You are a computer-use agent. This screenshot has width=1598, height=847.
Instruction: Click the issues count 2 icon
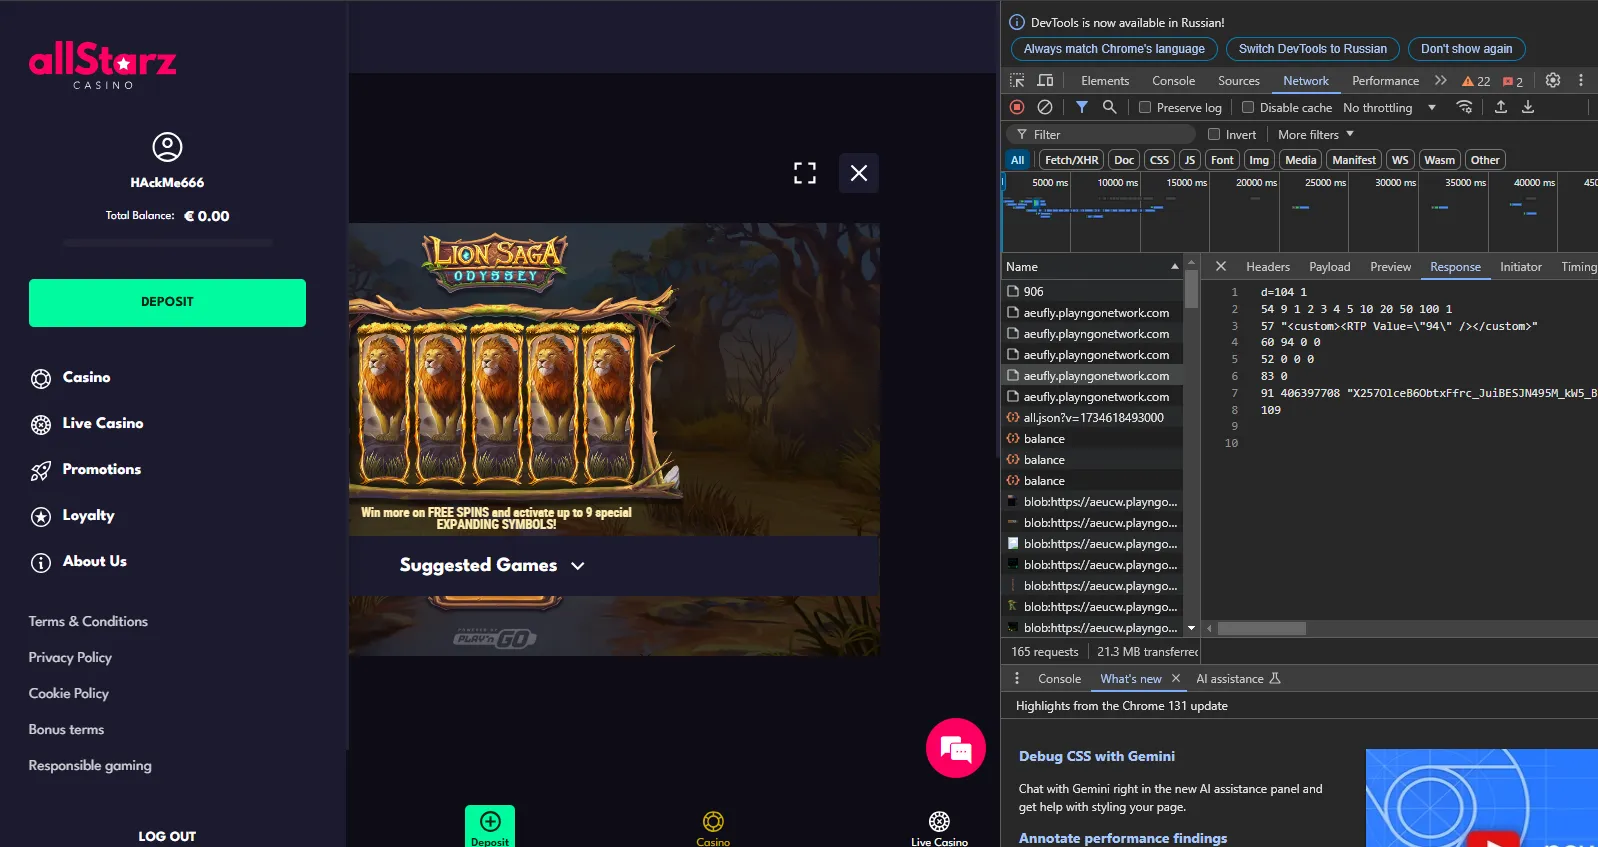click(1513, 81)
